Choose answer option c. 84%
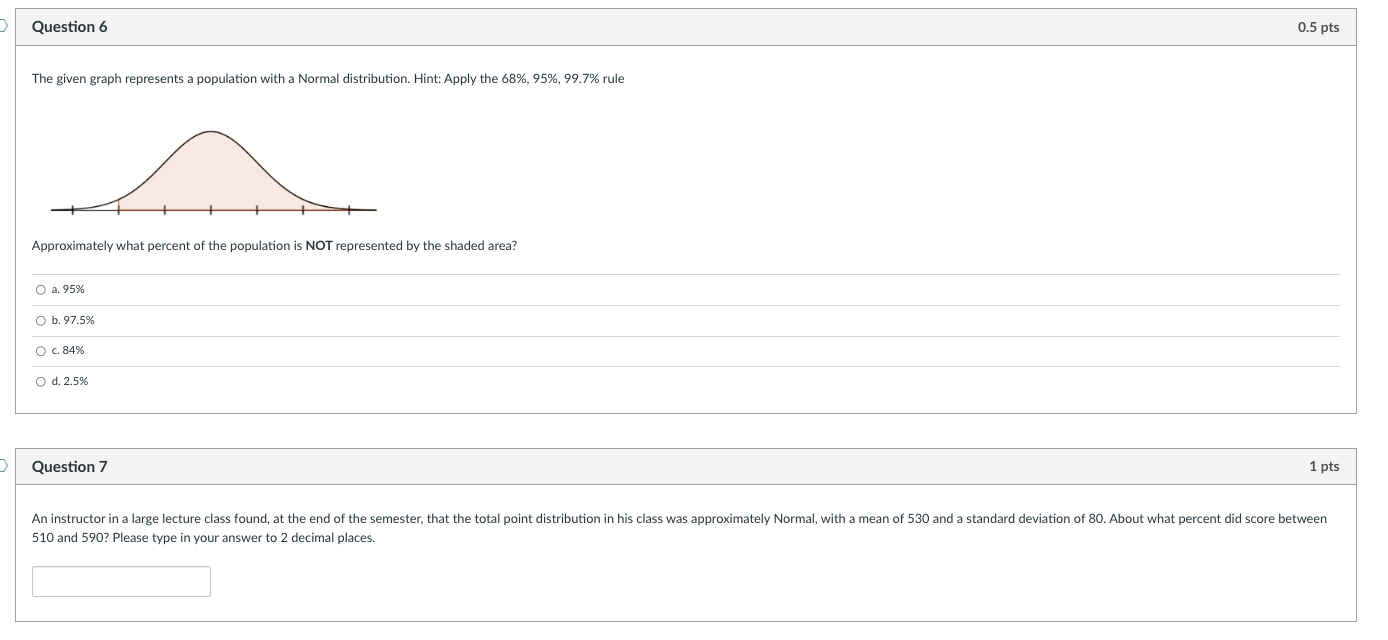 point(41,350)
